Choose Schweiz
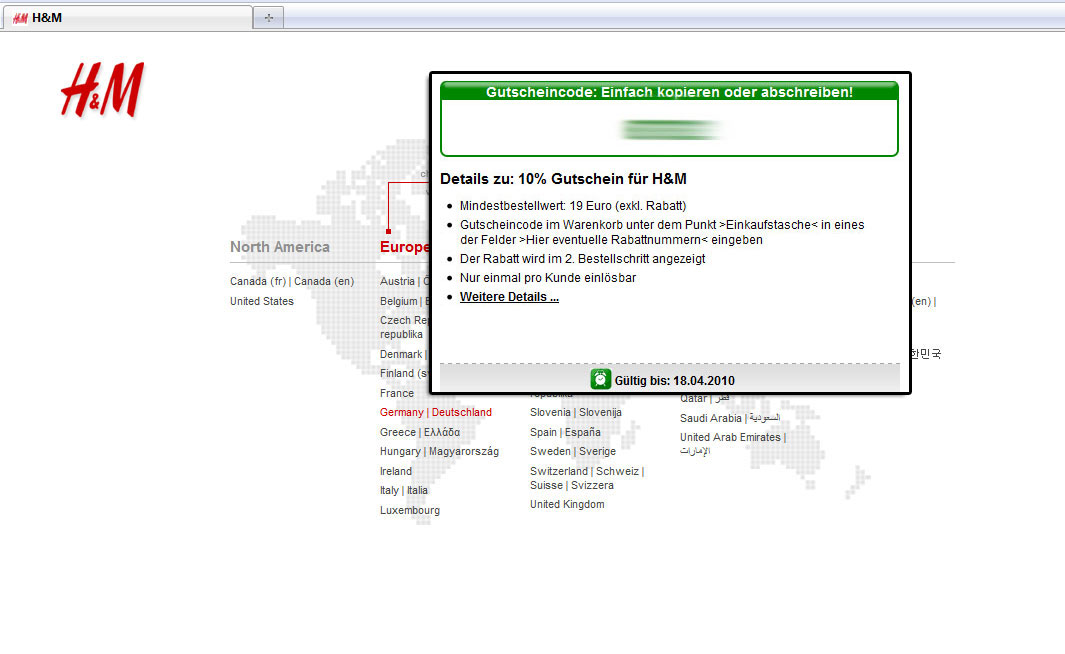Viewport: 1065px width, 654px height. [617, 471]
